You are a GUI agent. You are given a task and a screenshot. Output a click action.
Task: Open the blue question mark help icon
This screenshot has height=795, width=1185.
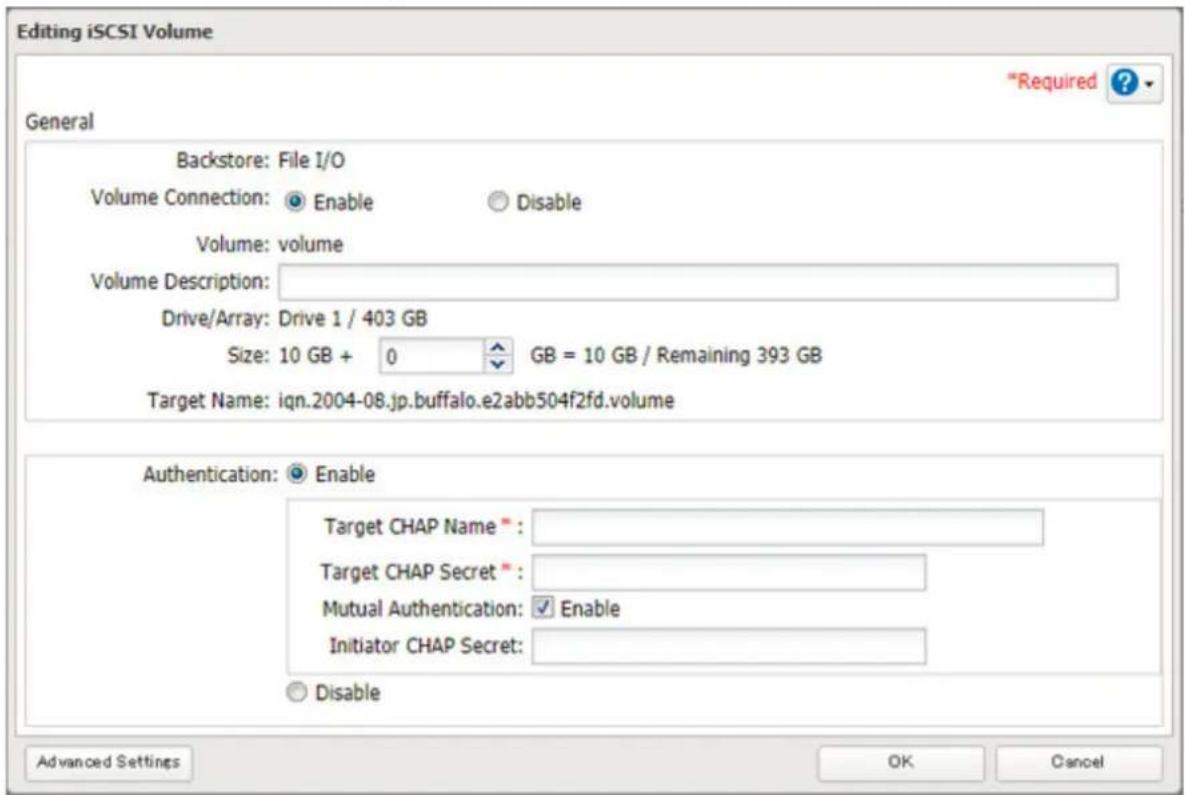click(1125, 82)
